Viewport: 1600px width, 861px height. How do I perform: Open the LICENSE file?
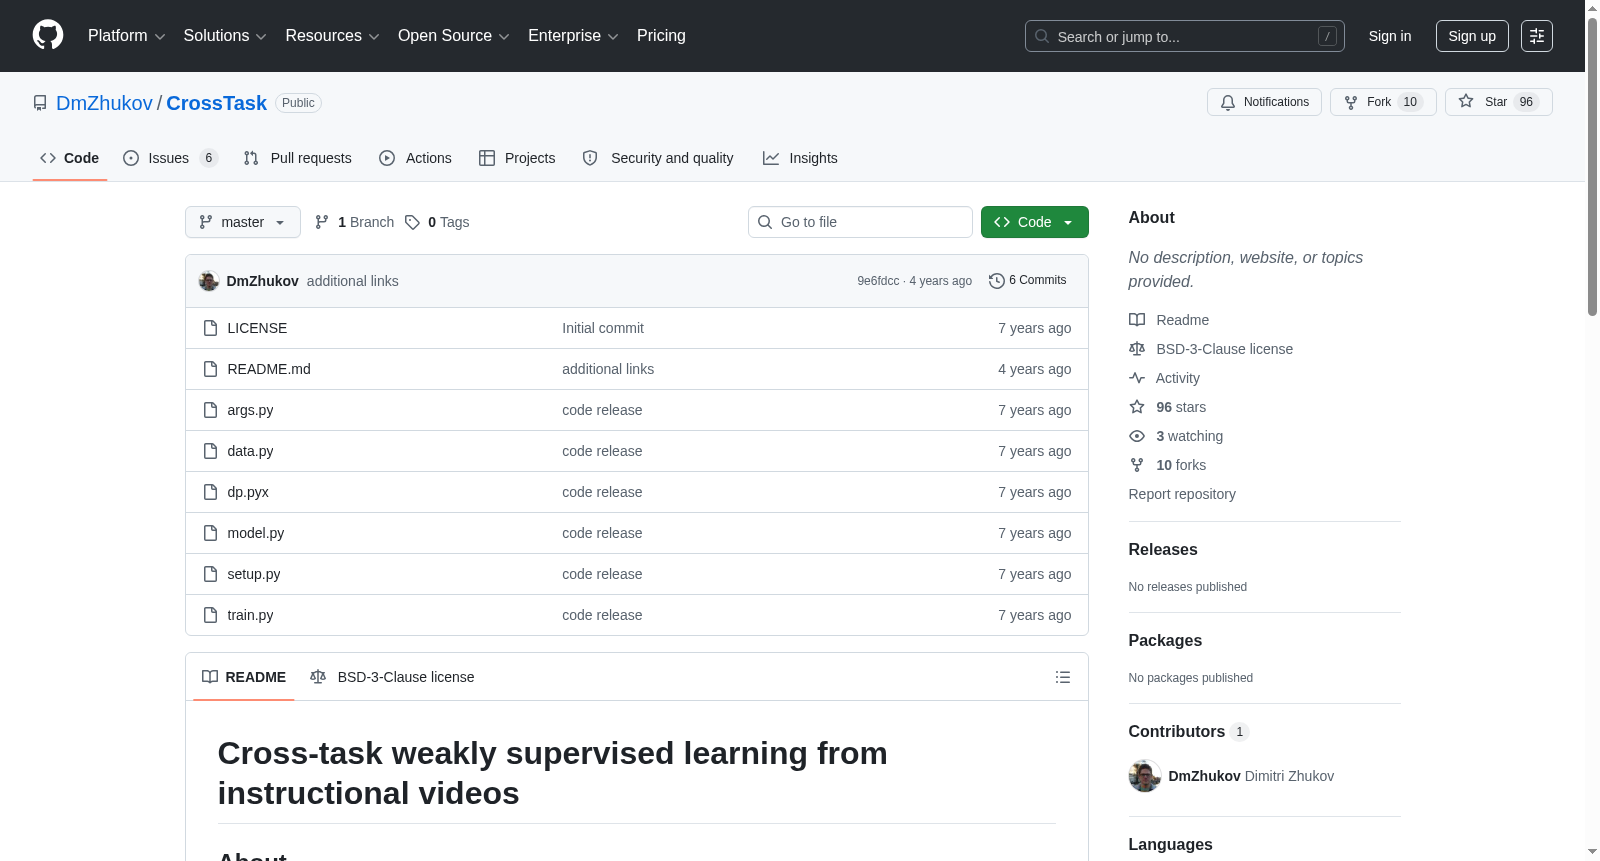[257, 328]
